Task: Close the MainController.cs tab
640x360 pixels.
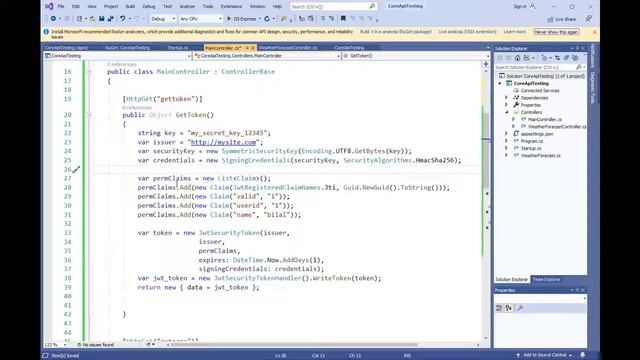Action: point(253,48)
